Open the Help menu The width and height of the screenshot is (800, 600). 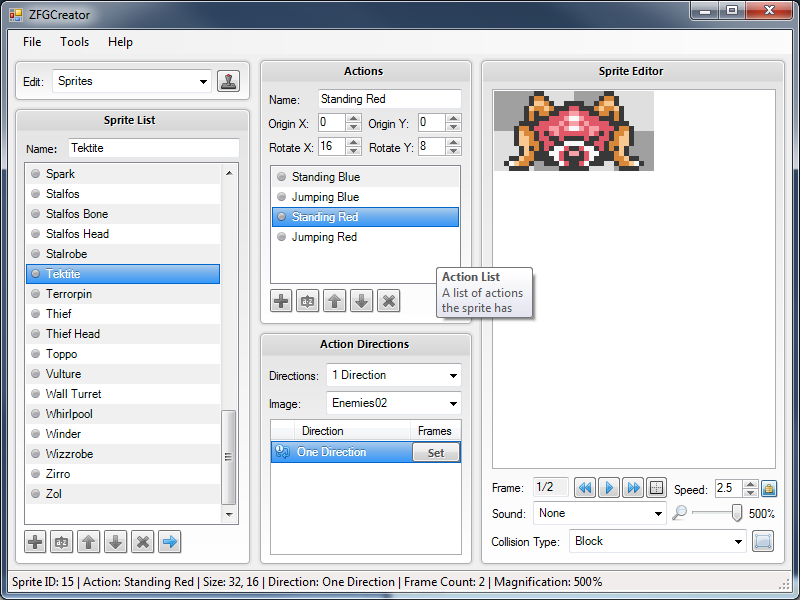coord(120,42)
